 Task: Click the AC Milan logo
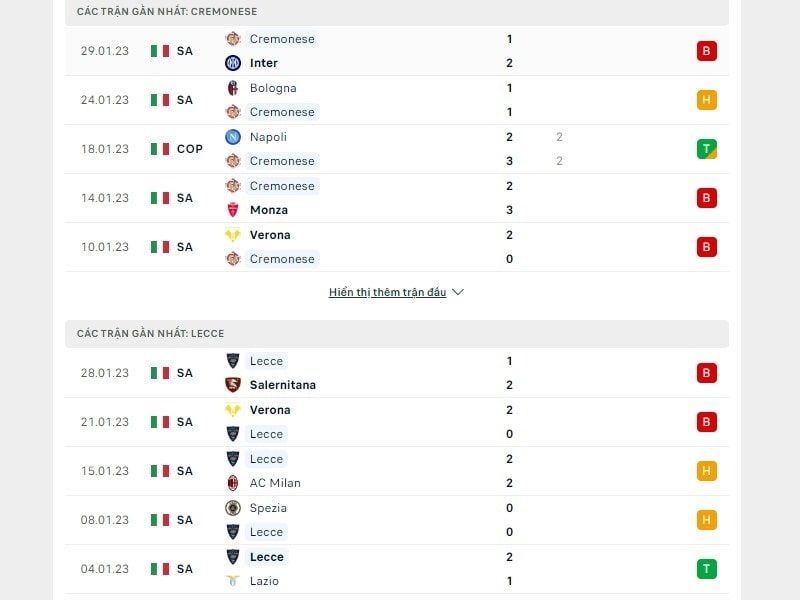pyautogui.click(x=233, y=483)
